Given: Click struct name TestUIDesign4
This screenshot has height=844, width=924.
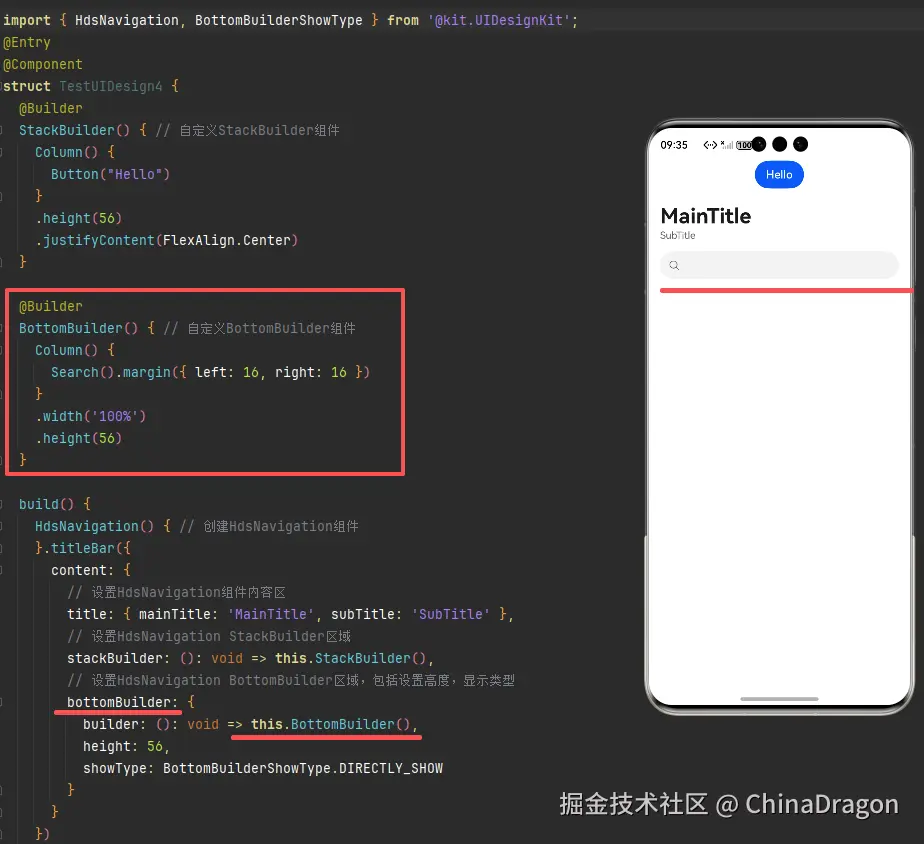Looking at the screenshot, I should point(110,86).
